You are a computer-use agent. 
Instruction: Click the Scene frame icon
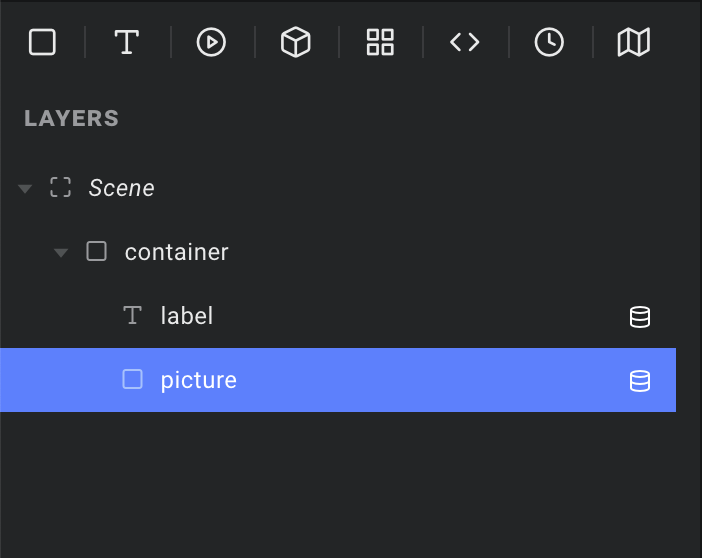click(60, 187)
